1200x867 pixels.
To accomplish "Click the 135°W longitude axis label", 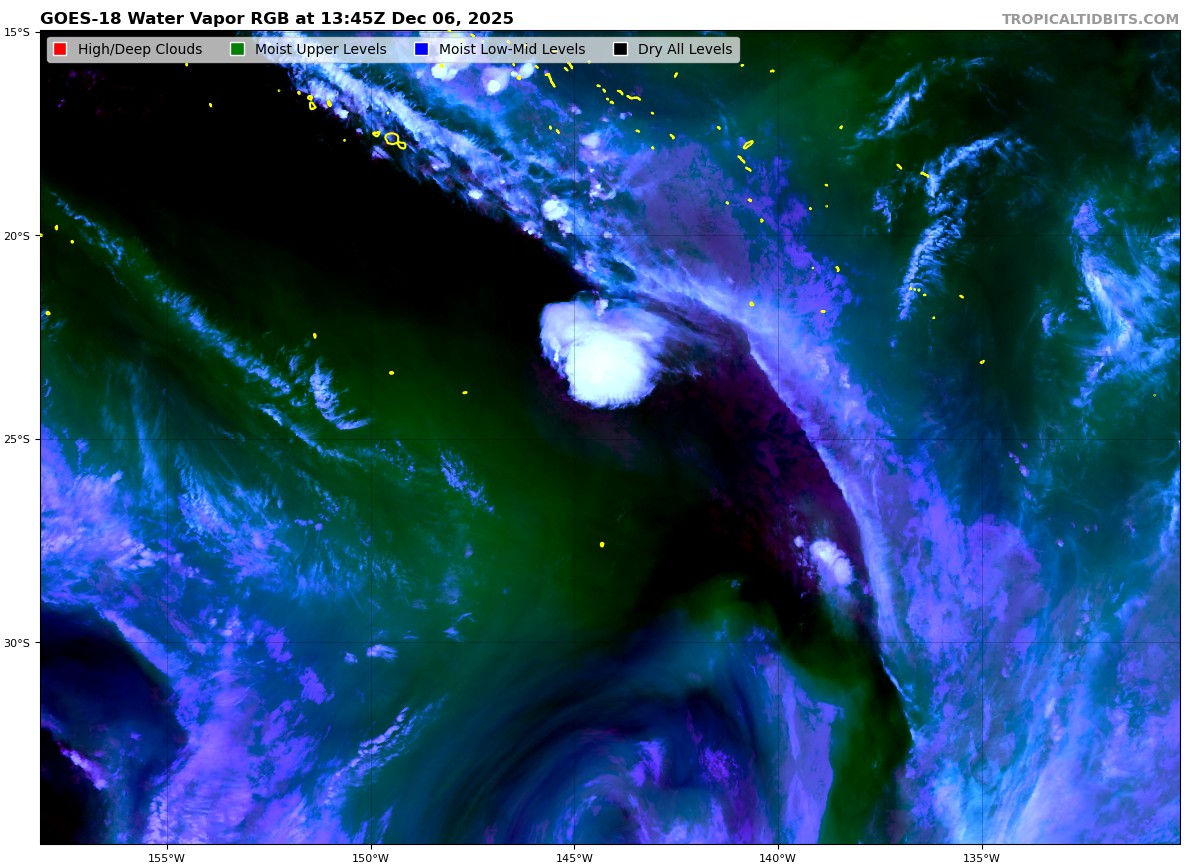I will click(981, 857).
